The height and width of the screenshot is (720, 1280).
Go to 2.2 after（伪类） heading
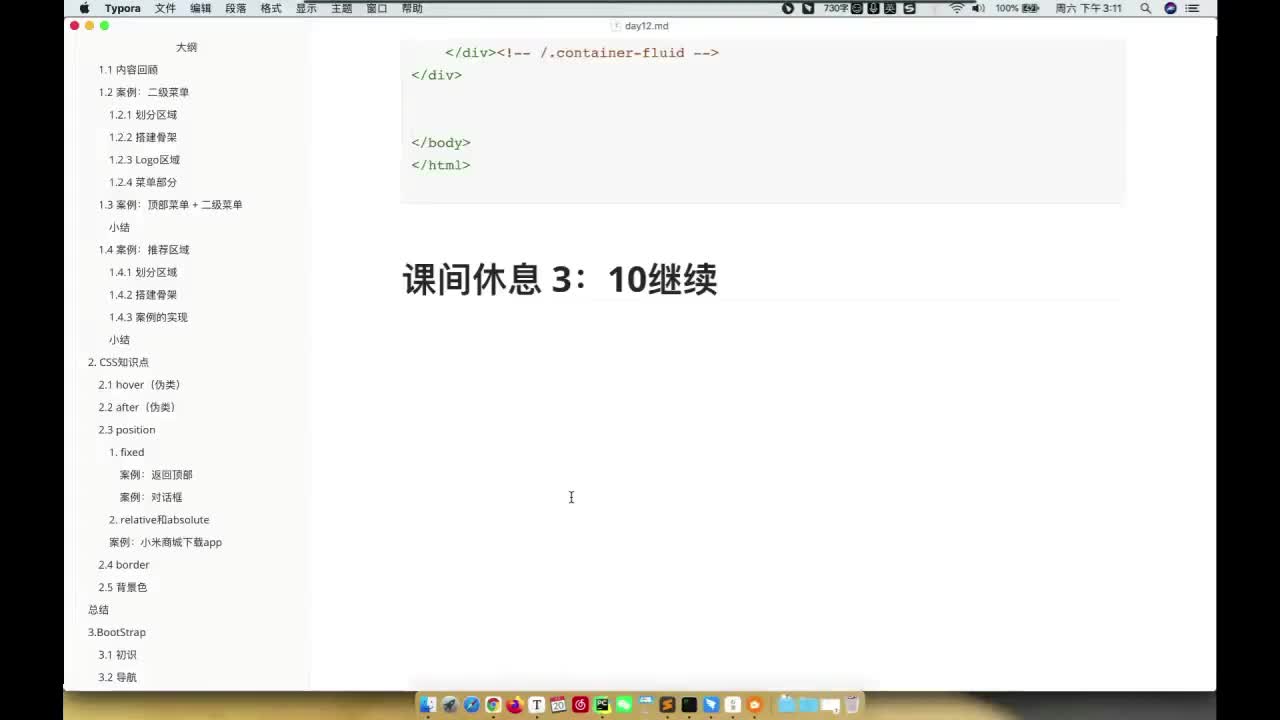[x=137, y=407]
